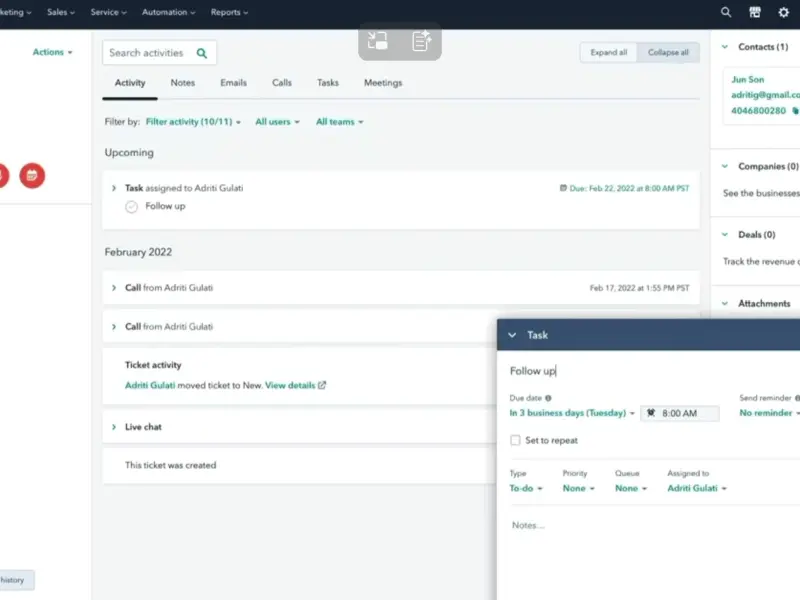Click the 8:00 AM time field
The image size is (800, 600).
(680, 413)
